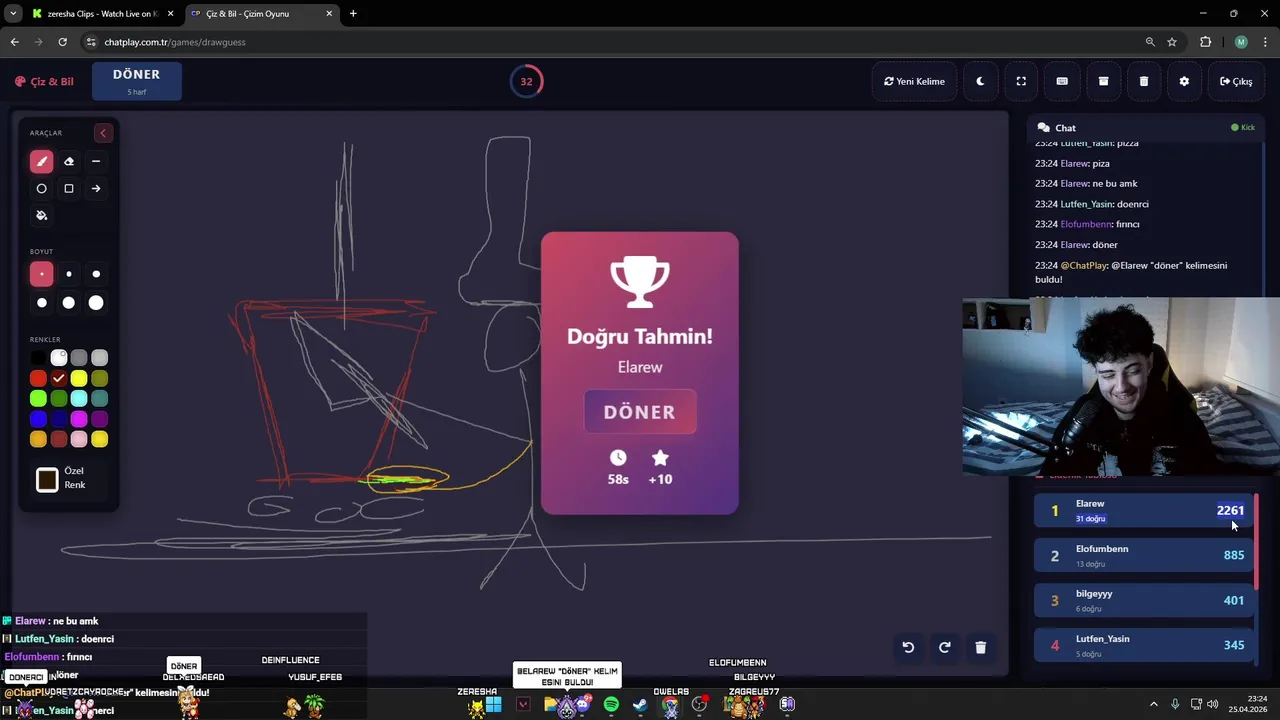Click the browser address bar

[x=620, y=42]
